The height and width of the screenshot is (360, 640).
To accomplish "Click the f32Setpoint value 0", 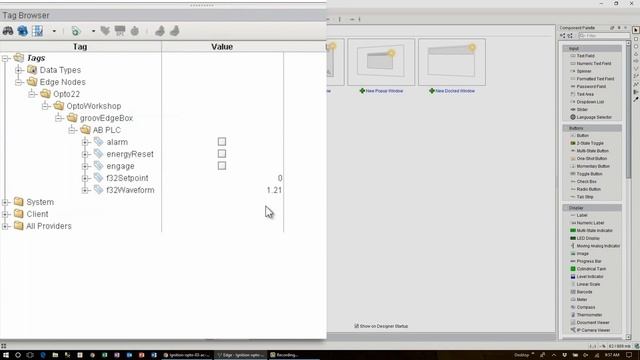I will [x=280, y=178].
